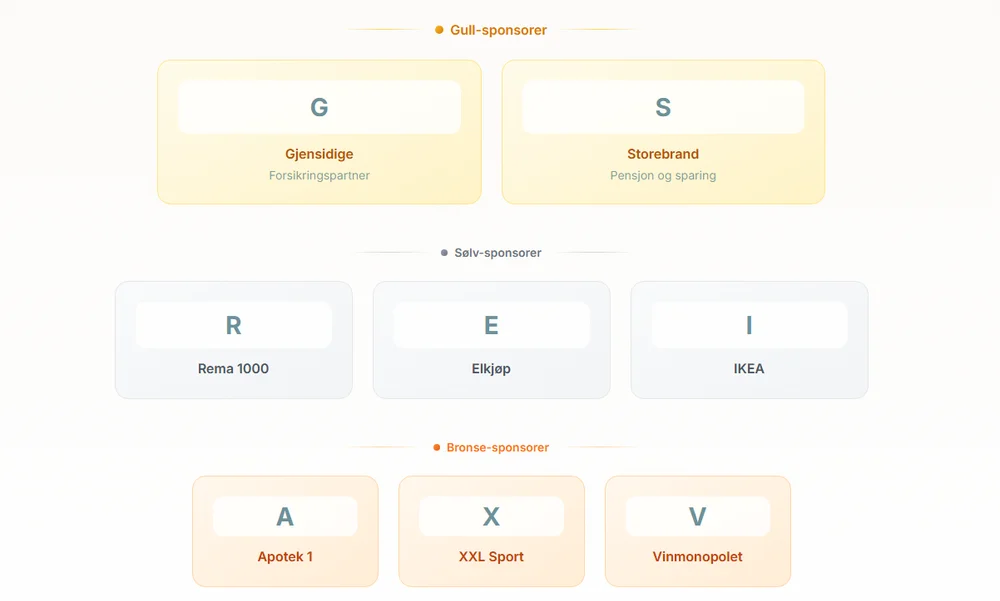Click the Elkjøp "E" logo
This screenshot has width=1000, height=601.
coord(491,325)
